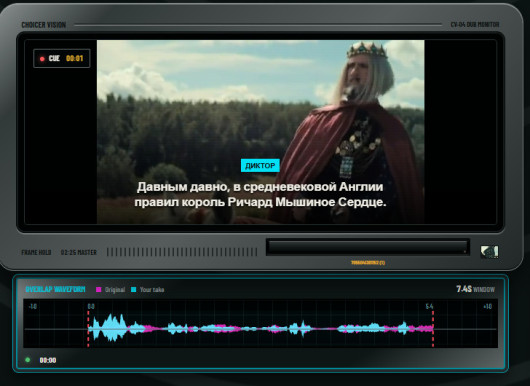This screenshot has height=386, width=530.
Task: Click the magenta Original legend swatch
Action: coord(99,289)
